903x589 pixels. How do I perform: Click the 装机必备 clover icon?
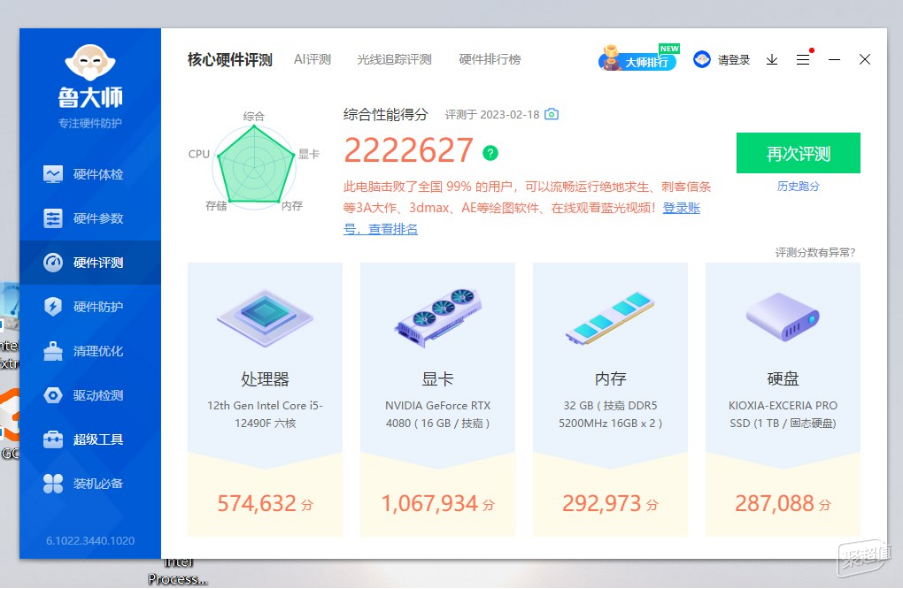[x=53, y=484]
